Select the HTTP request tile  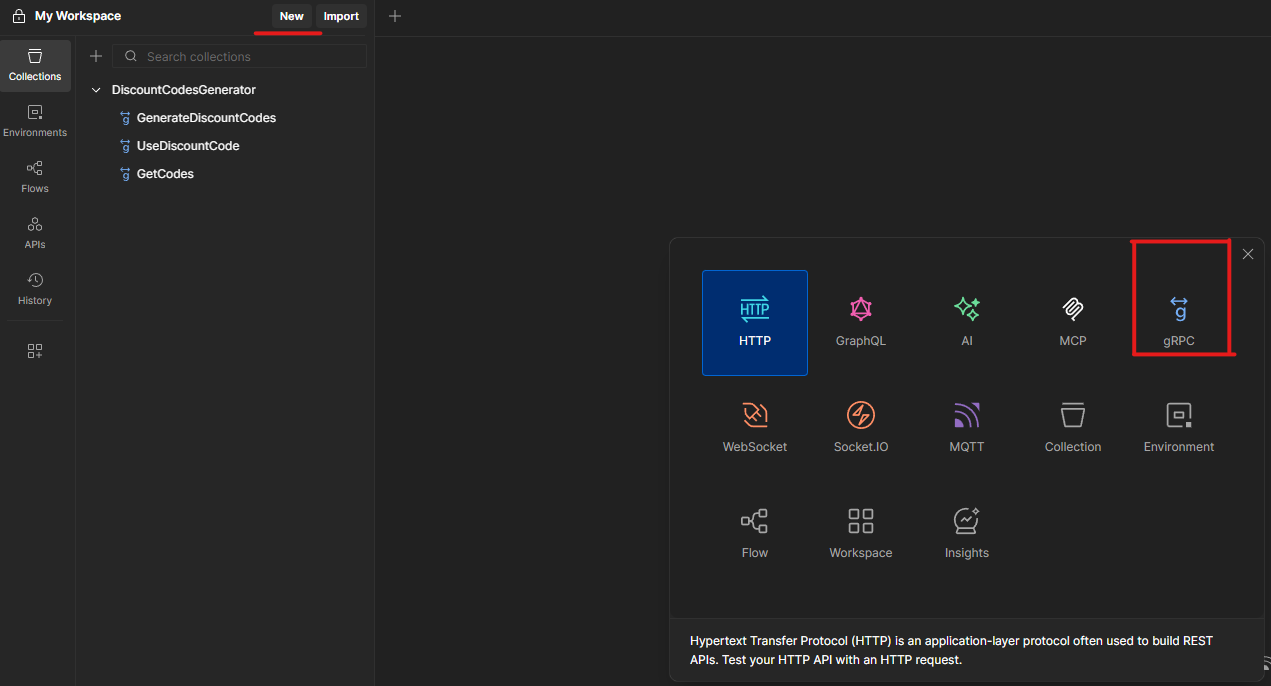[x=755, y=322]
